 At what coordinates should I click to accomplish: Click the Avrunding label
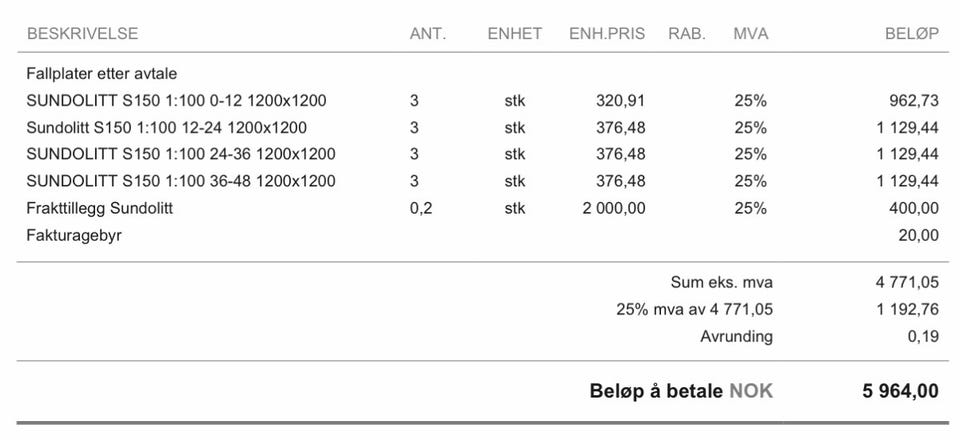736,336
